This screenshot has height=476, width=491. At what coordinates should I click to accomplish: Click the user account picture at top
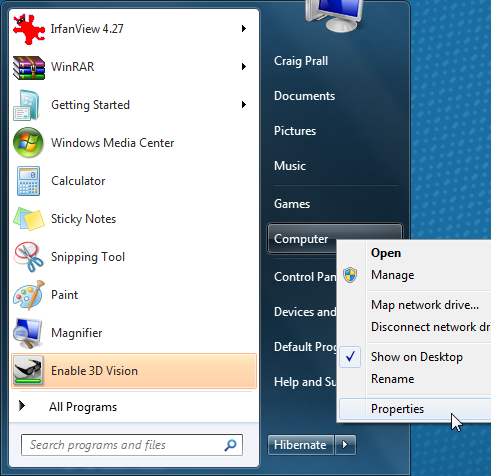tap(334, 15)
